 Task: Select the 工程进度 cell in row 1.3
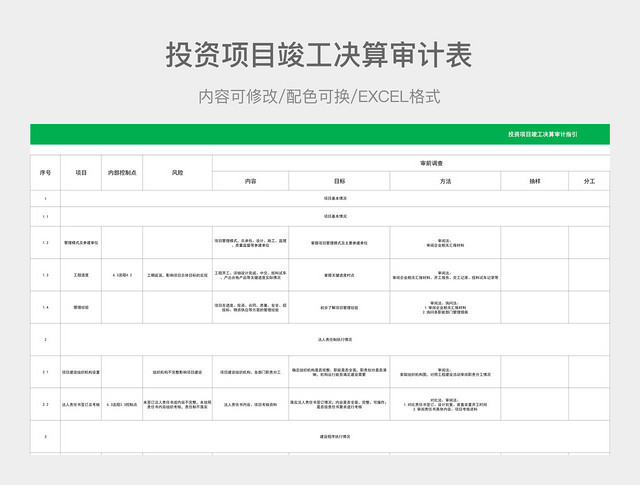tap(81, 275)
